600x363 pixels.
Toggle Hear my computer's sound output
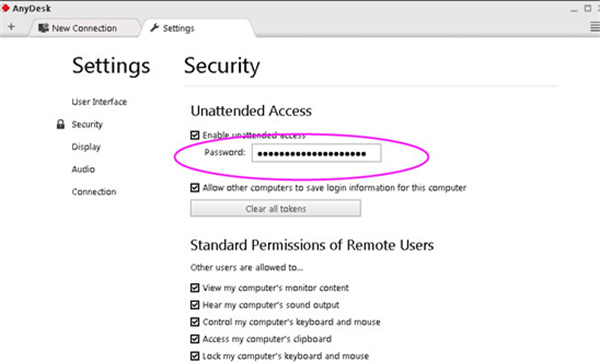click(195, 305)
